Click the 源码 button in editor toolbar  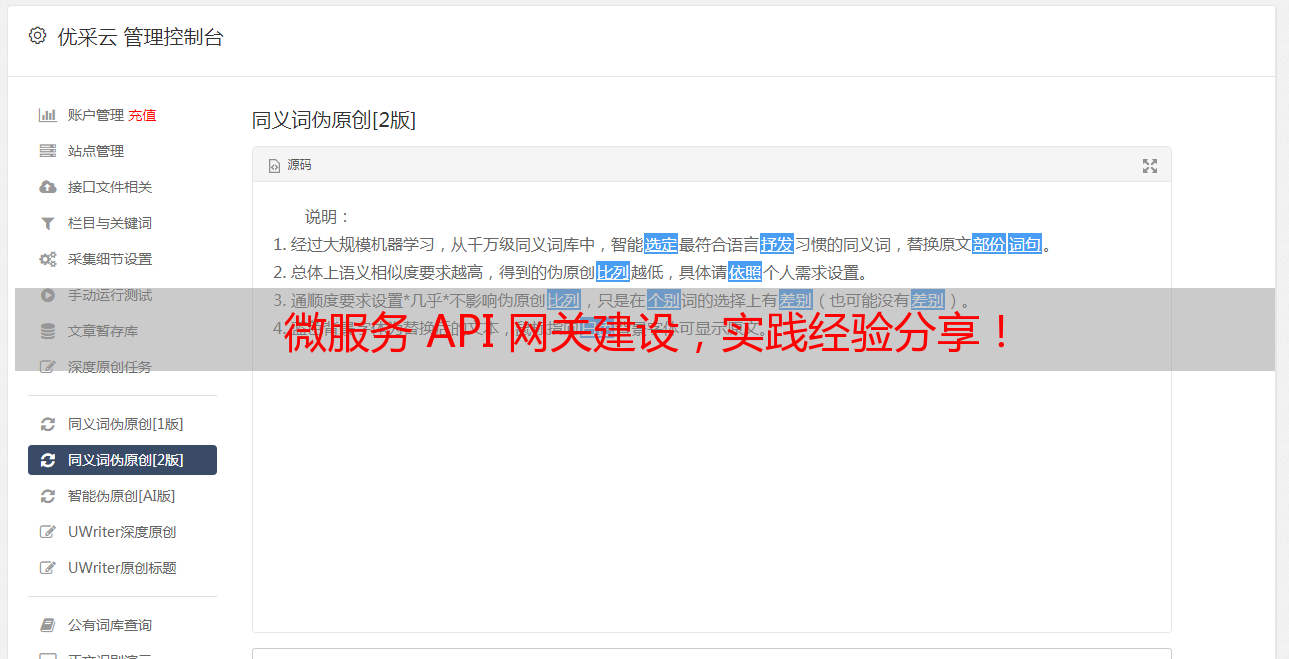(290, 165)
